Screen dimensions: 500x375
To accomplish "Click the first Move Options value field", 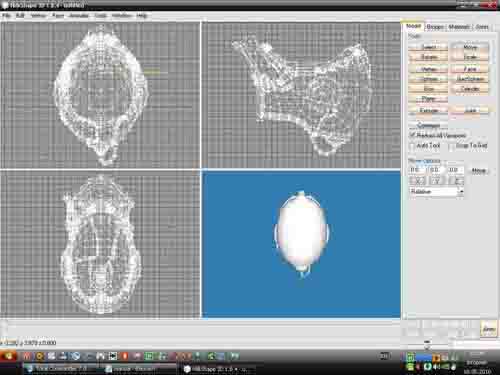I will pyautogui.click(x=417, y=170).
